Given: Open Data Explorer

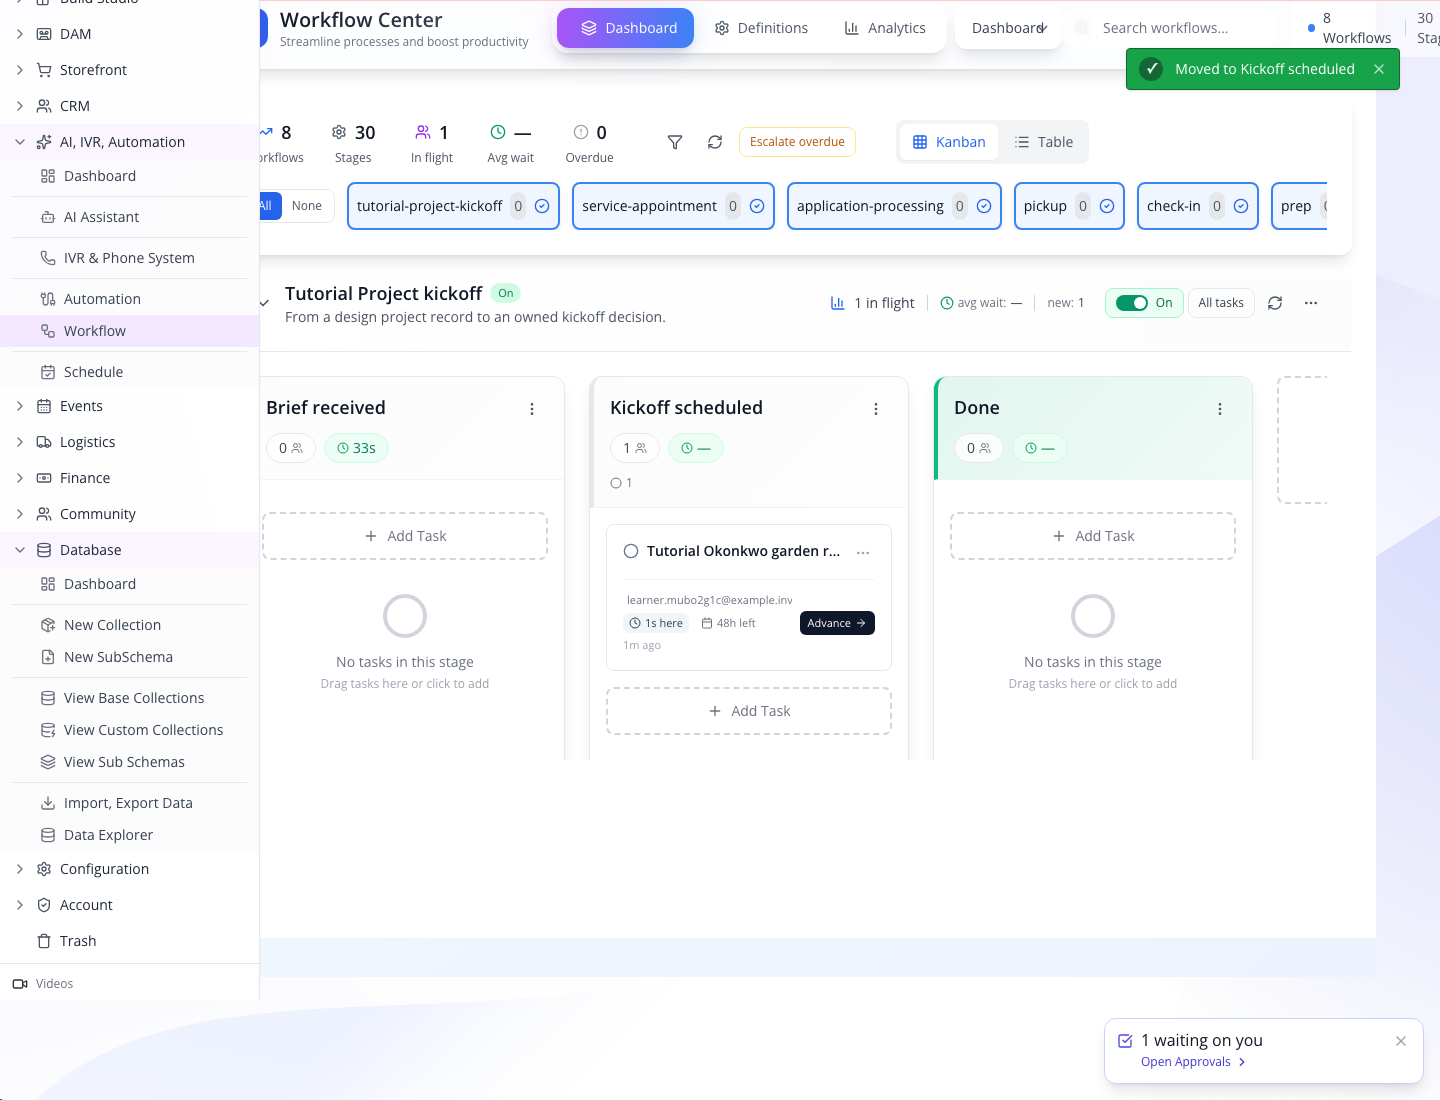Looking at the screenshot, I should 129,835.
